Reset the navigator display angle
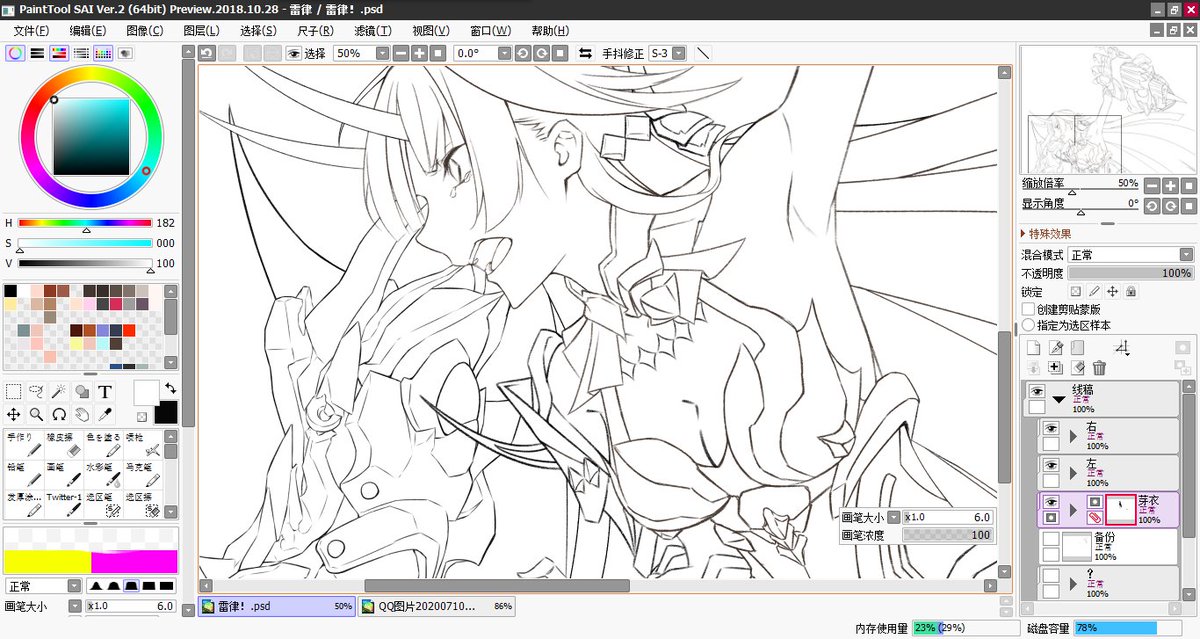 (1188, 204)
